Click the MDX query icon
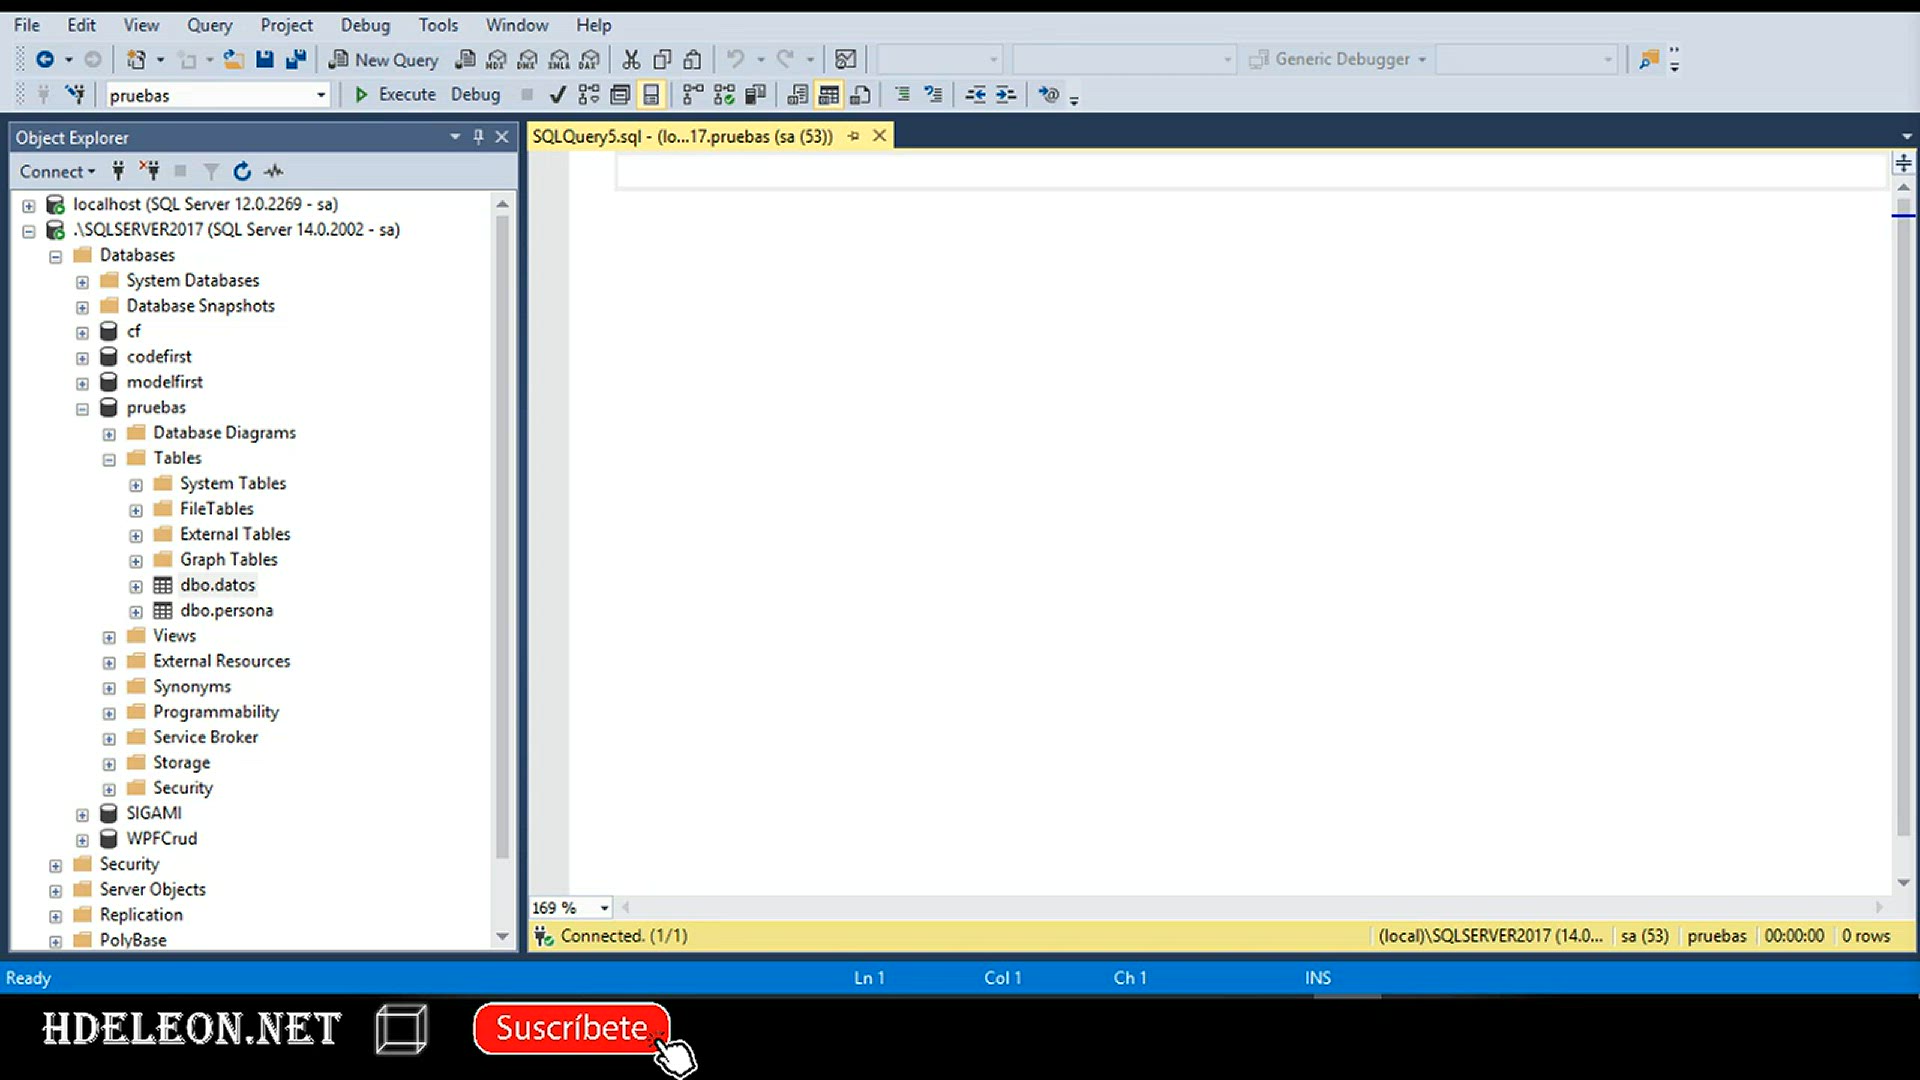Screen dimensions: 1920x1080 tap(496, 60)
